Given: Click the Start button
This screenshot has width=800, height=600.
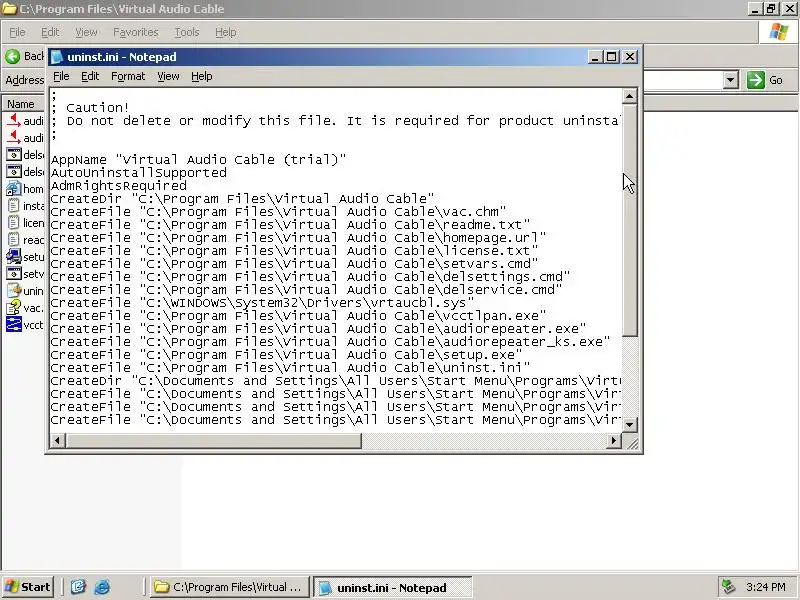Looking at the screenshot, I should [x=28, y=587].
